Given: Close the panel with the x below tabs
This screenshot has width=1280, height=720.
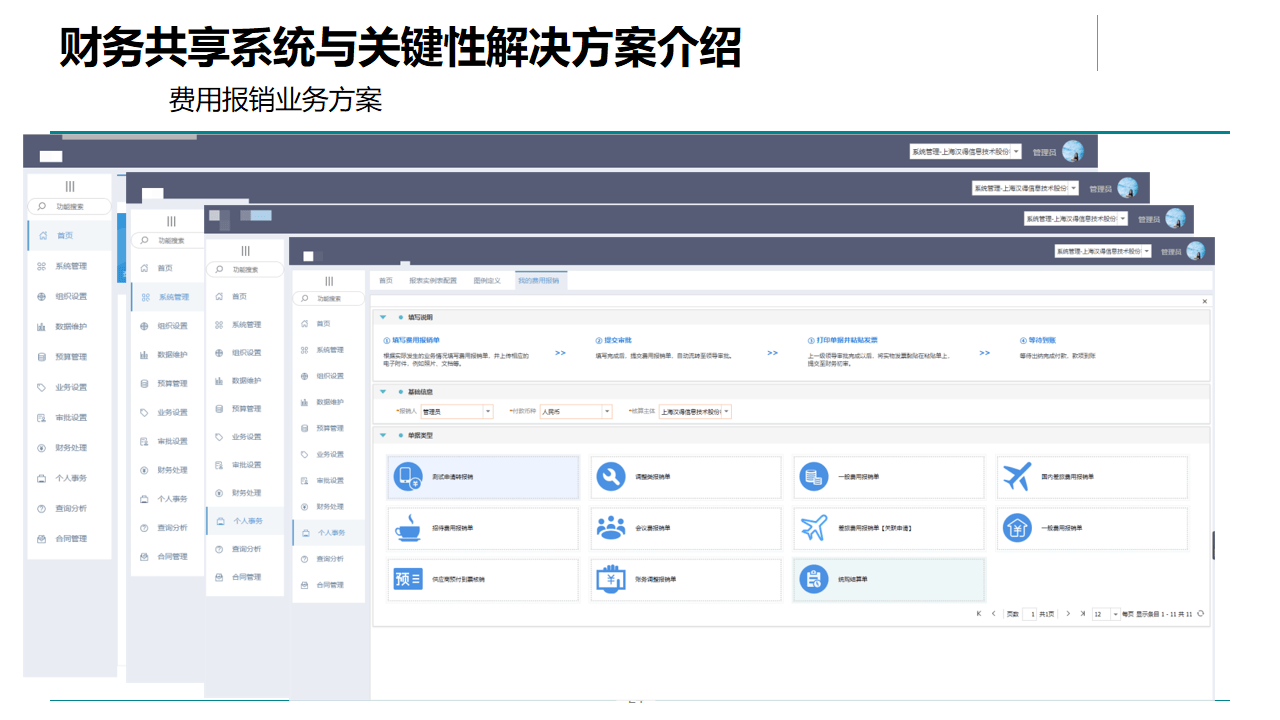Looking at the screenshot, I should 1204,301.
